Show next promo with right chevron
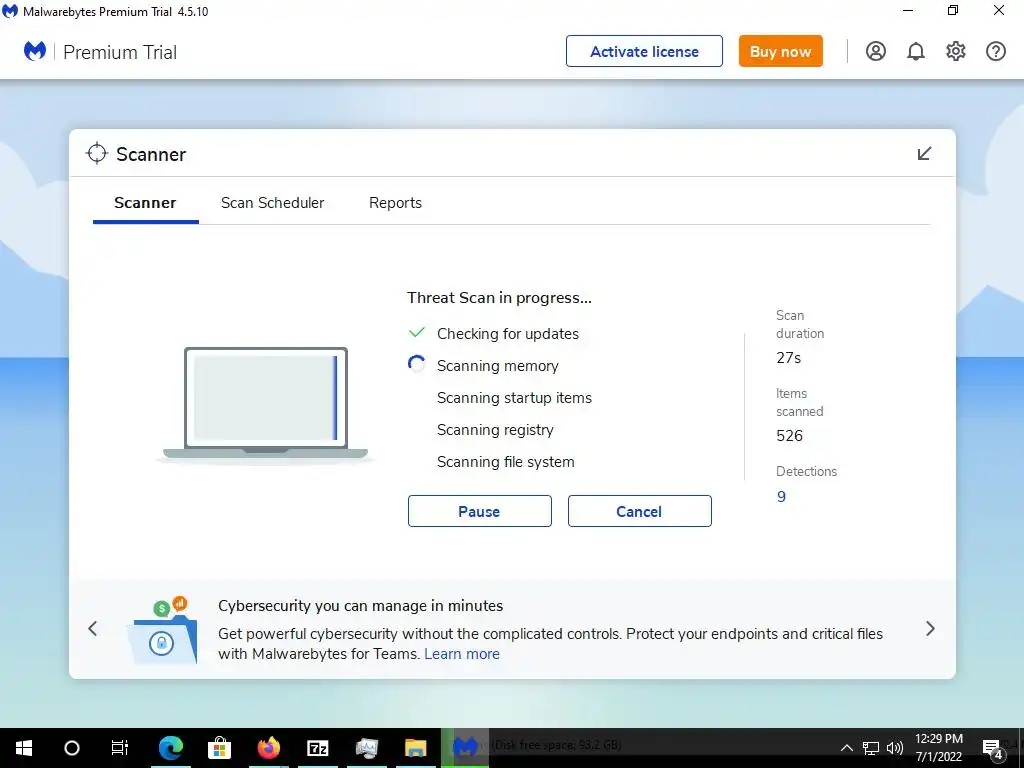The image size is (1024, 768). (930, 628)
